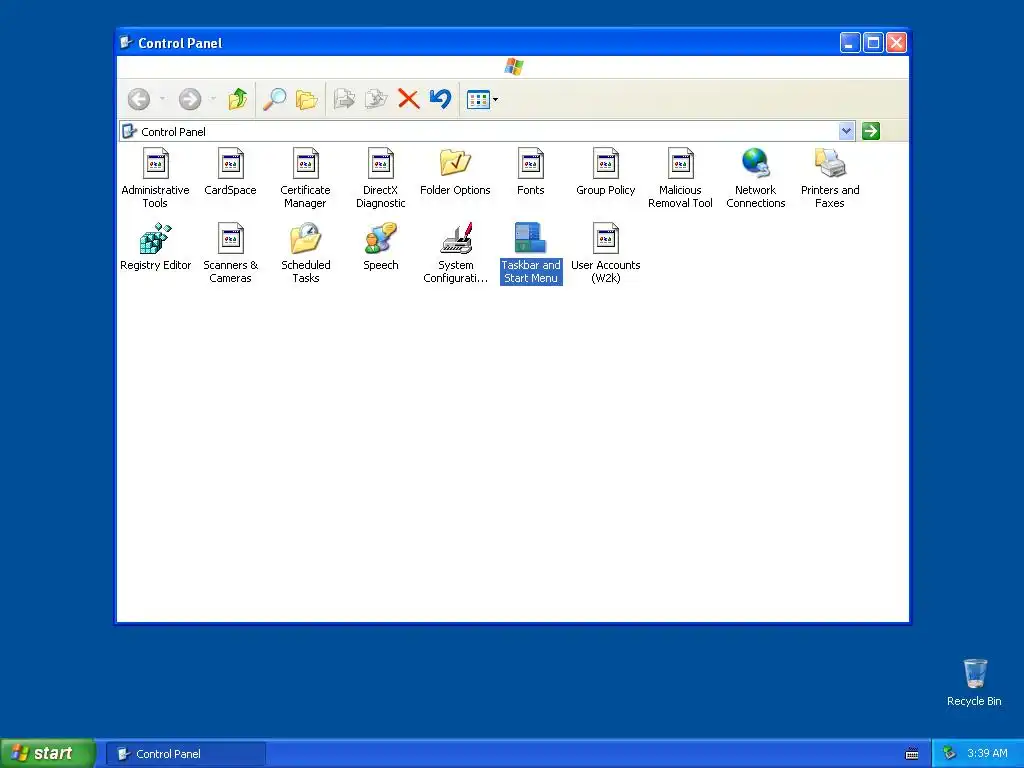
Task: Open the Search magnifier tool
Action: click(274, 99)
